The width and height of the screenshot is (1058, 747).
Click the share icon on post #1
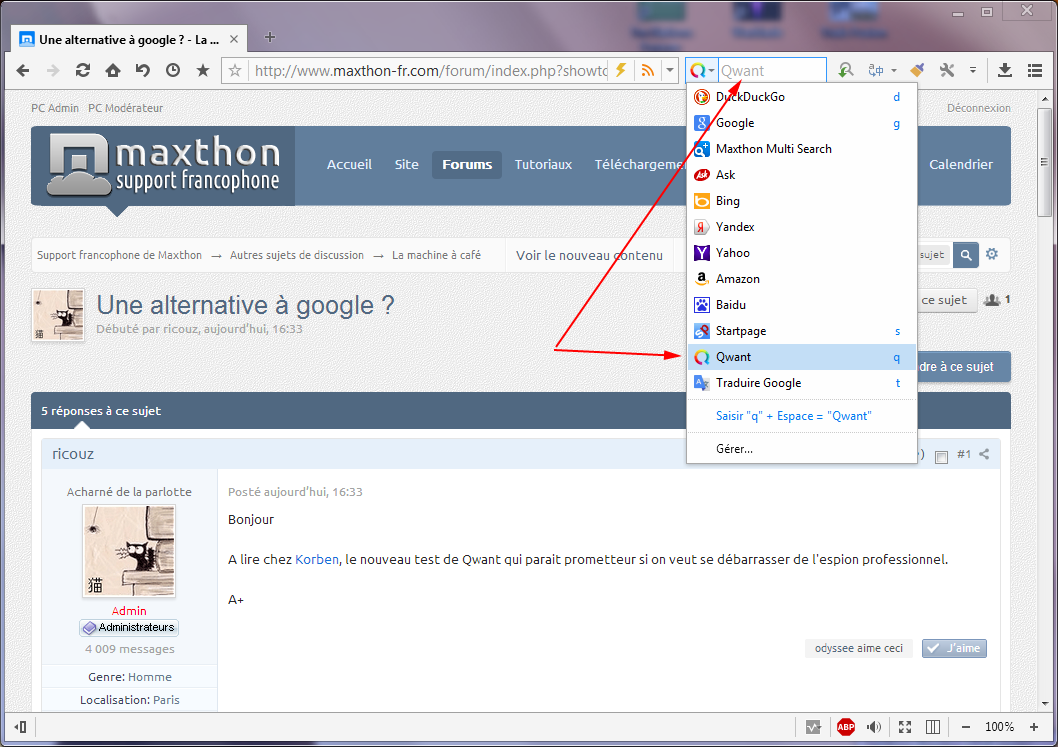pyautogui.click(x=984, y=454)
